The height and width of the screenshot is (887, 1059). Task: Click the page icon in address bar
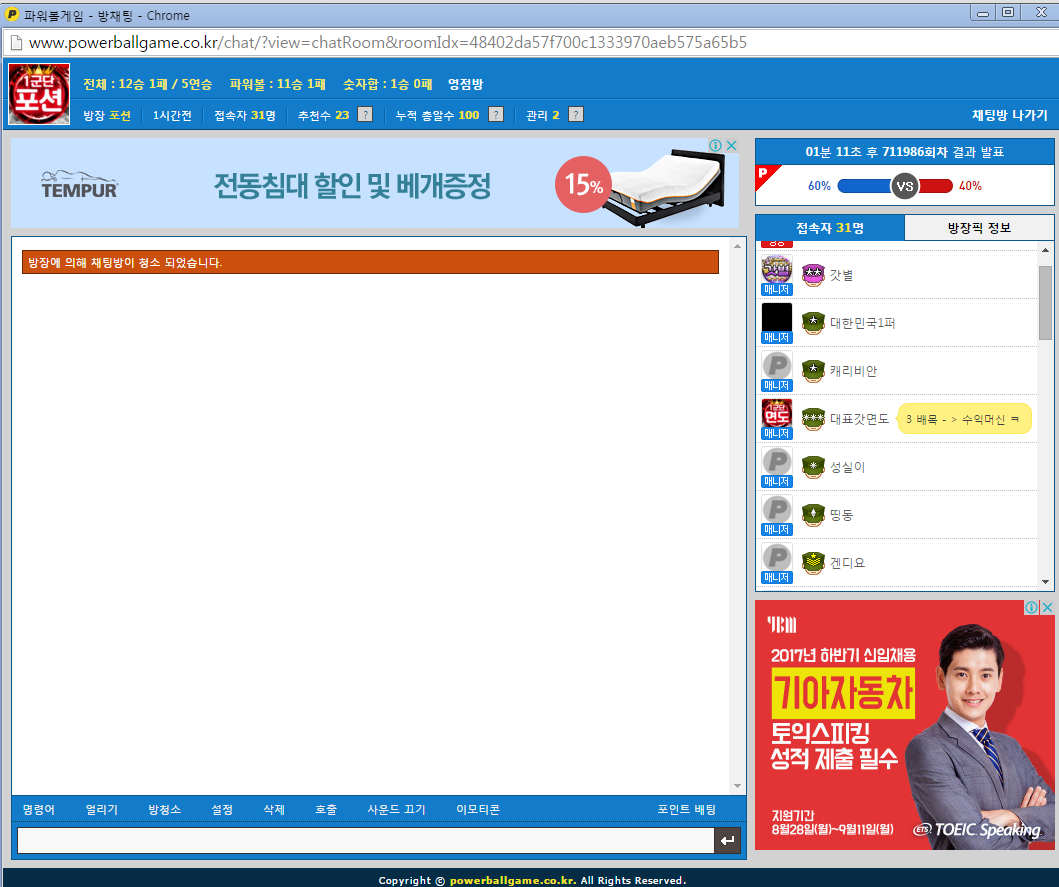click(16, 43)
